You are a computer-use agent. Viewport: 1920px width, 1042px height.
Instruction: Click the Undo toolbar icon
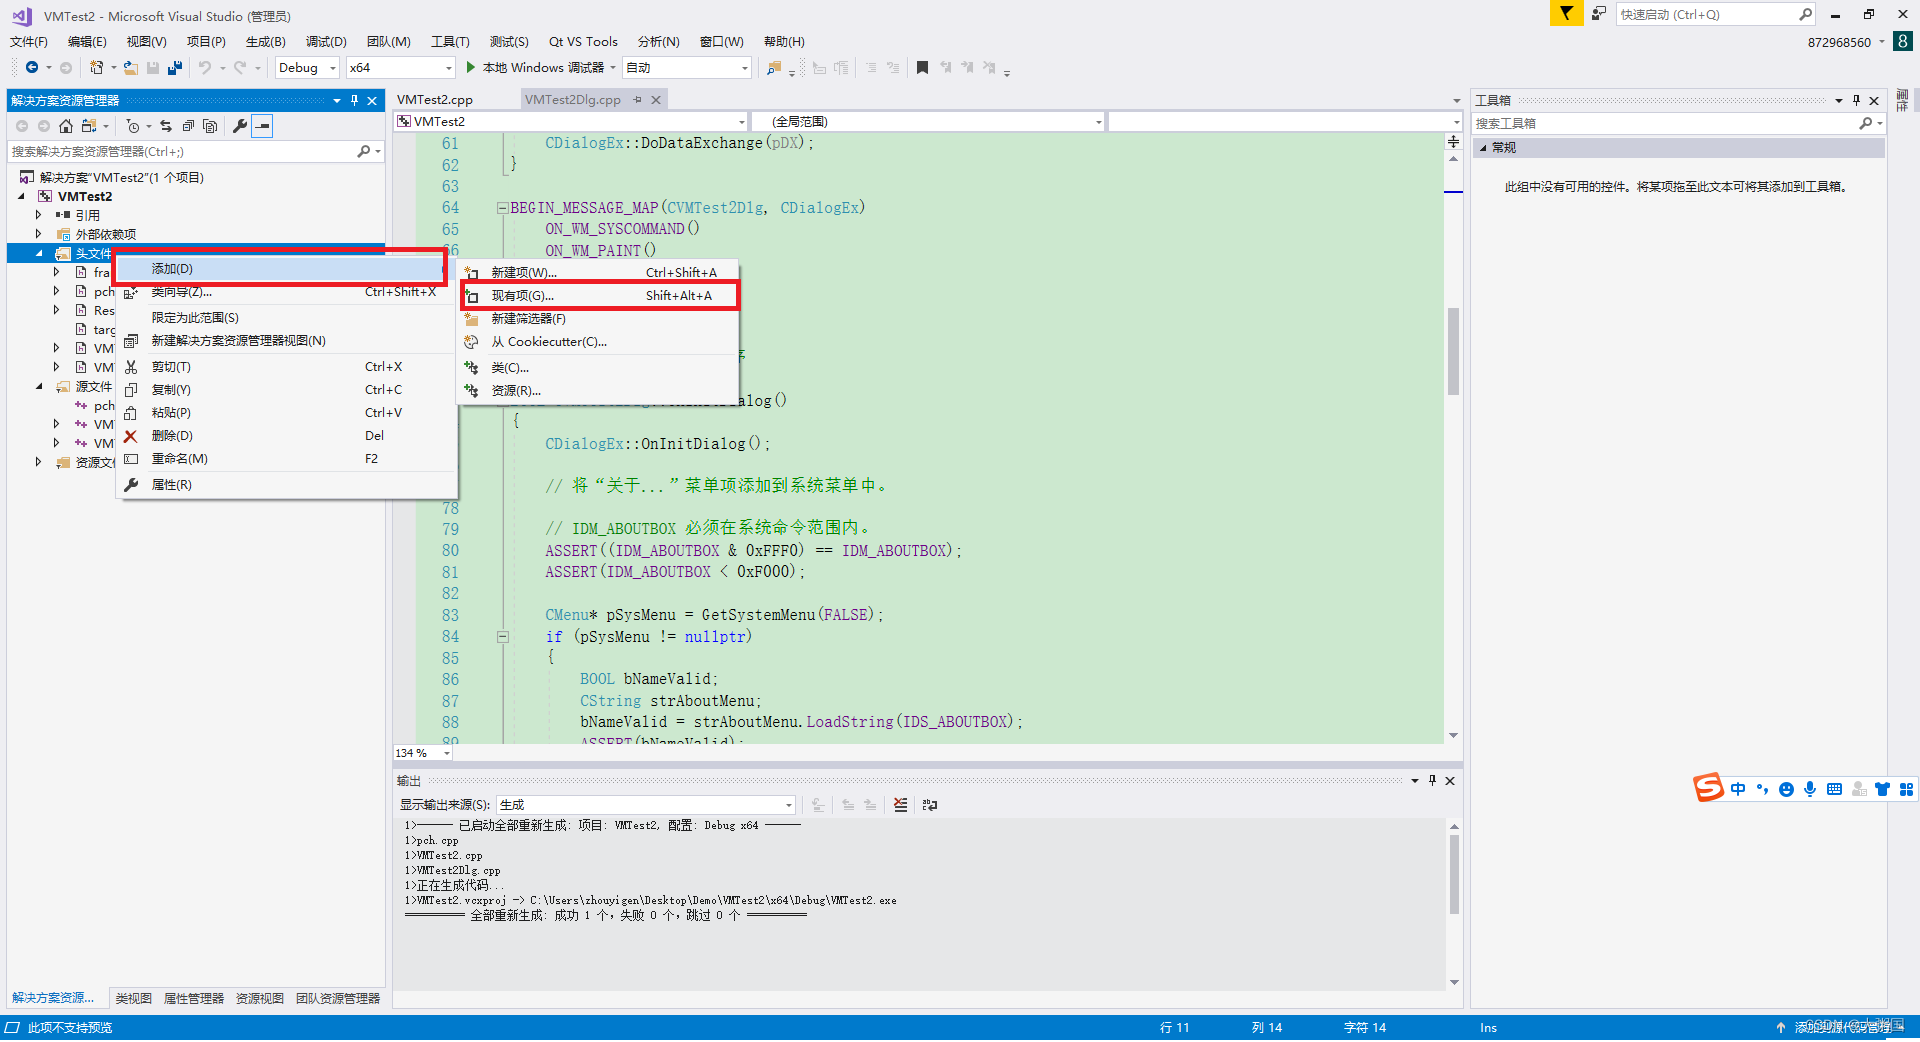(204, 68)
